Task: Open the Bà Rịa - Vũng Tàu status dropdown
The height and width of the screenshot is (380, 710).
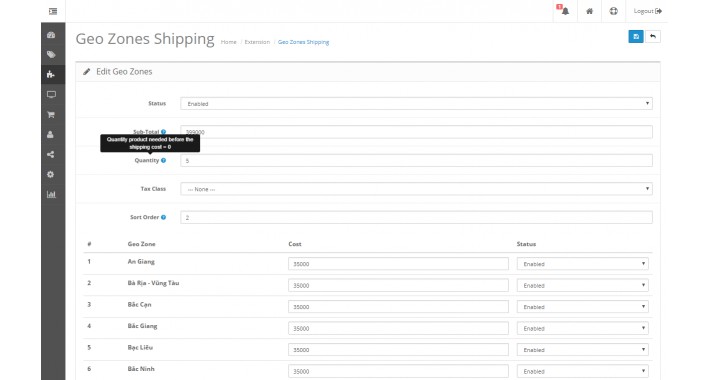Action: (582, 285)
